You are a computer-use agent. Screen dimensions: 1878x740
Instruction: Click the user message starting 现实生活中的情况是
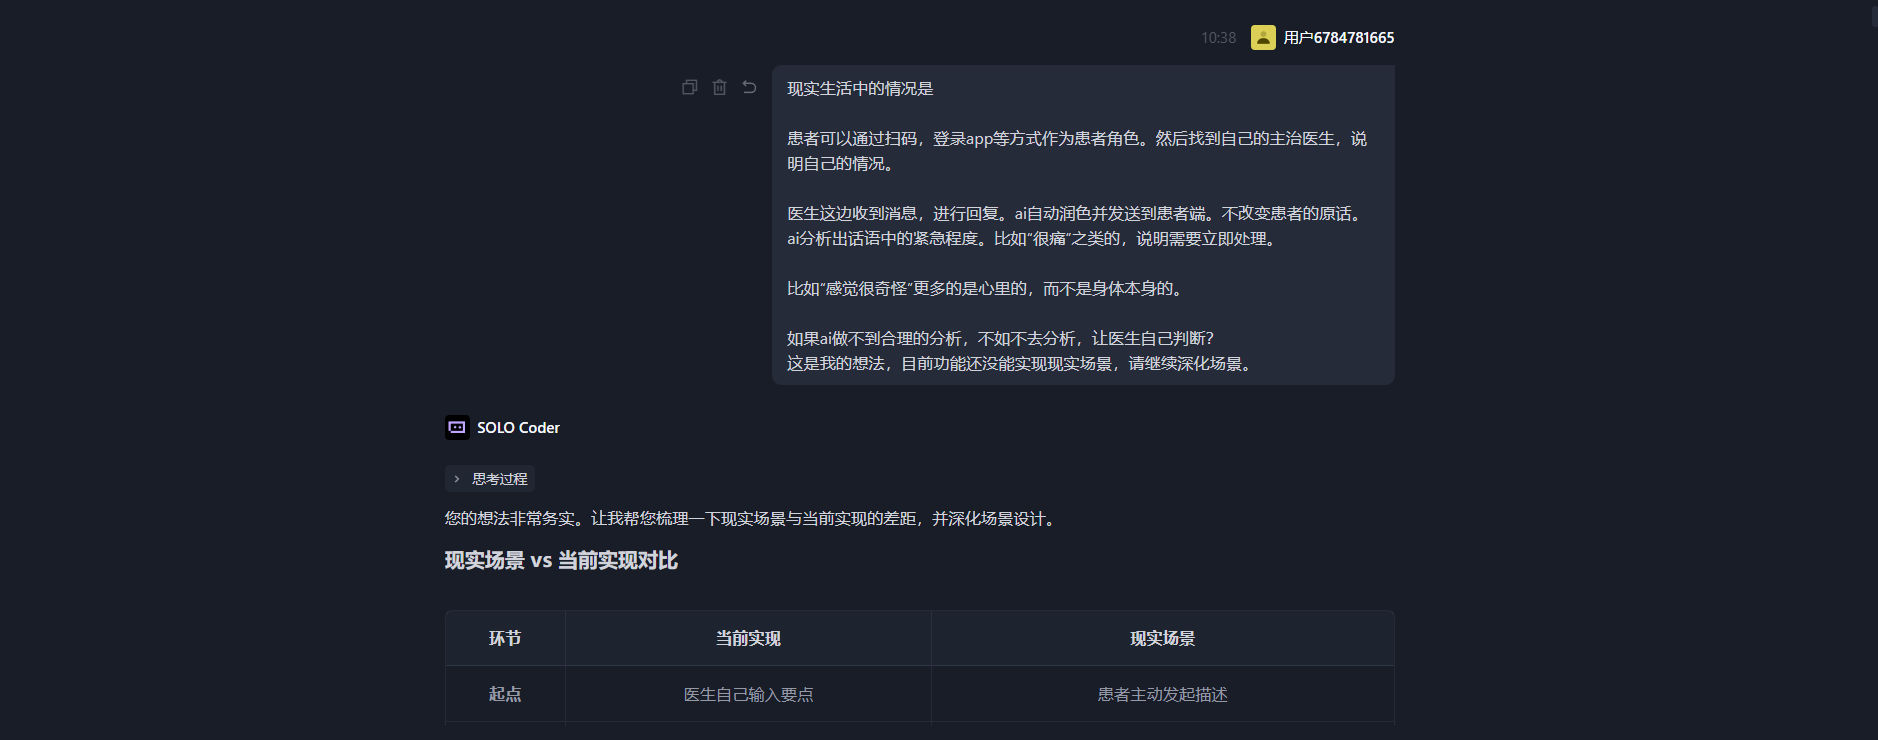pyautogui.click(x=1082, y=225)
